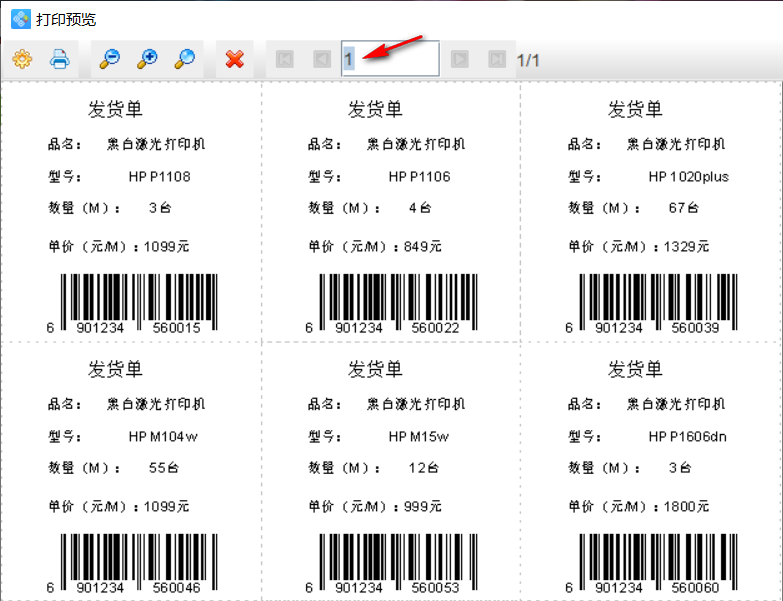Click 品名 line on the HP 1020plus label
The image size is (783, 601).
click(x=647, y=144)
